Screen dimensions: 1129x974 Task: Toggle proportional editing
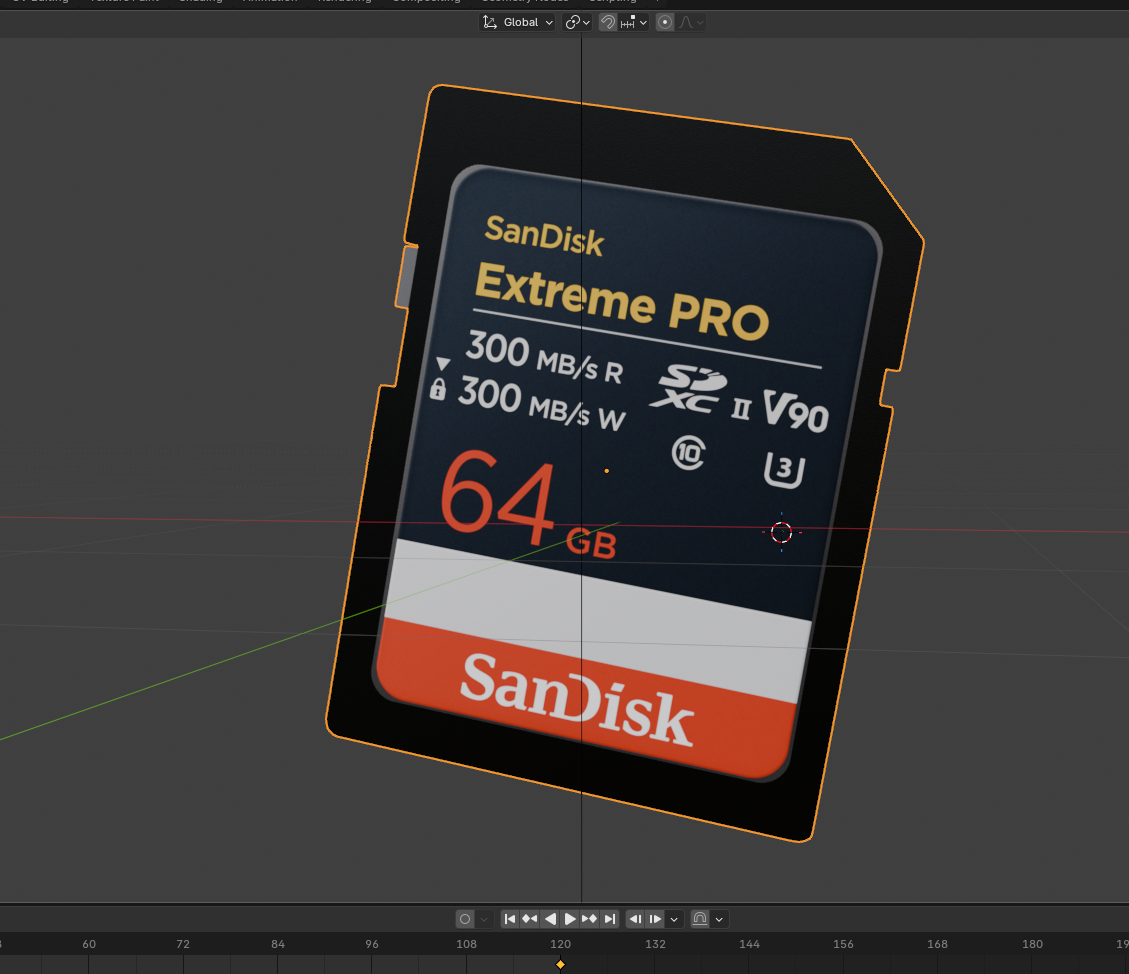pos(665,22)
